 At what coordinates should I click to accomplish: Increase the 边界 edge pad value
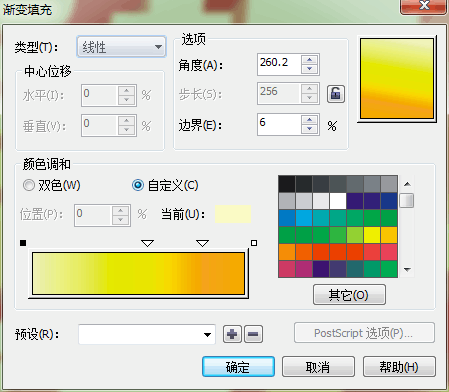pos(310,120)
